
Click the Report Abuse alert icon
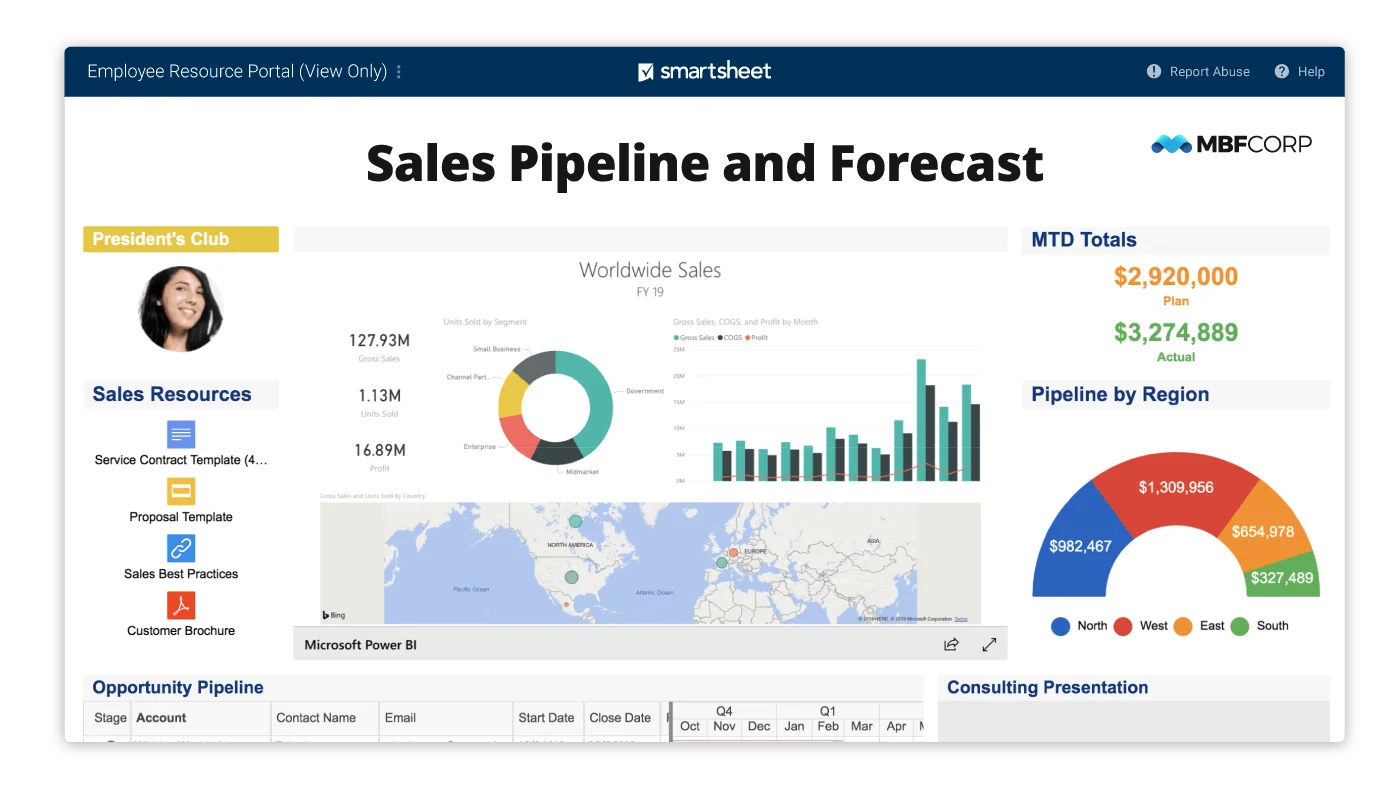(1153, 71)
